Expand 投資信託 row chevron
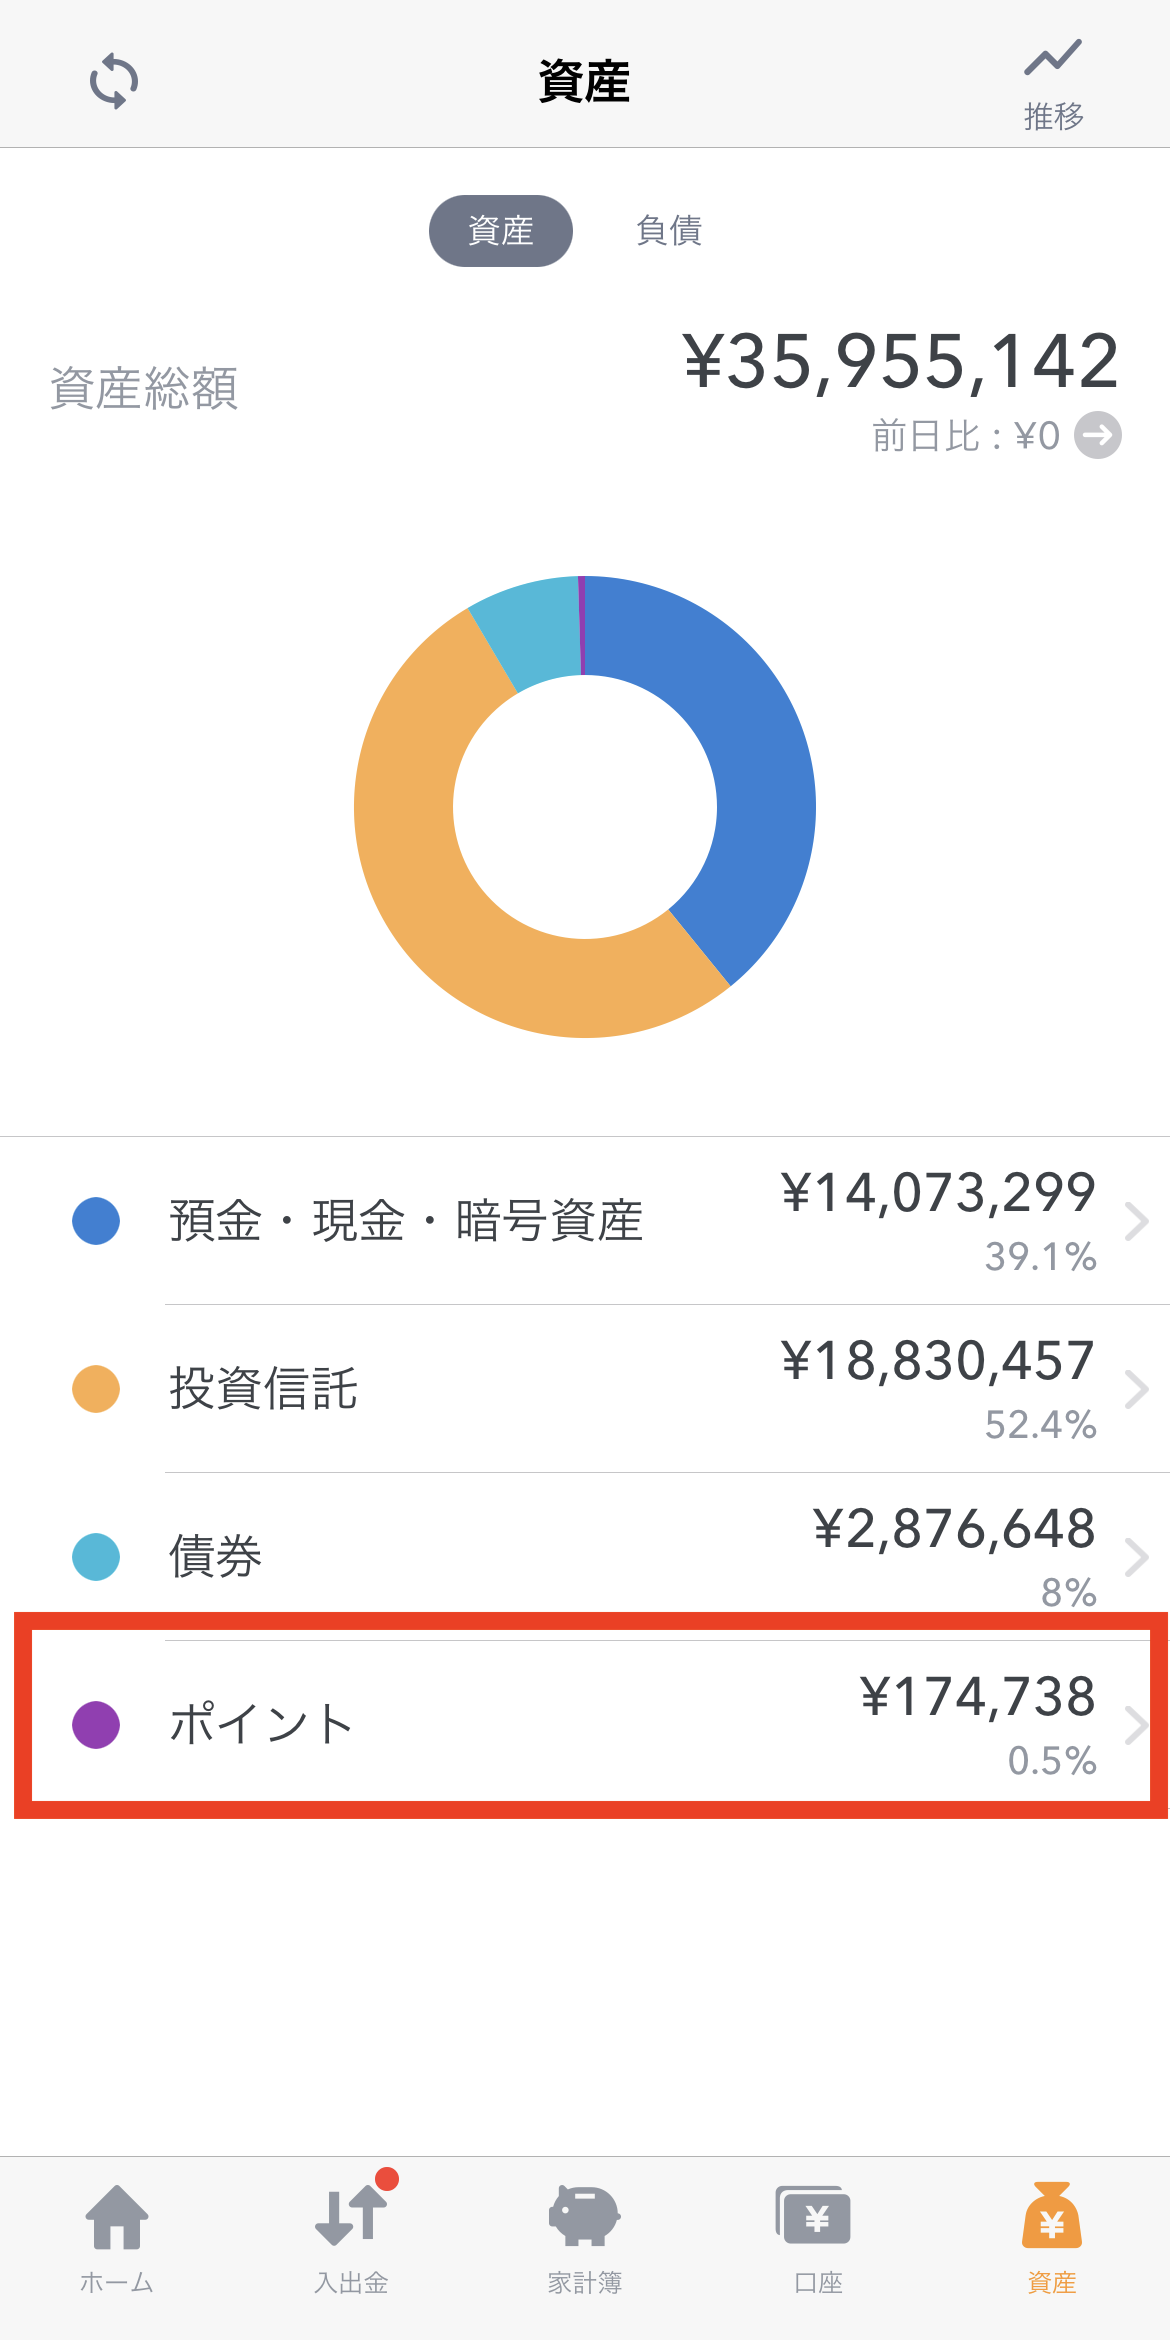 point(1137,1389)
